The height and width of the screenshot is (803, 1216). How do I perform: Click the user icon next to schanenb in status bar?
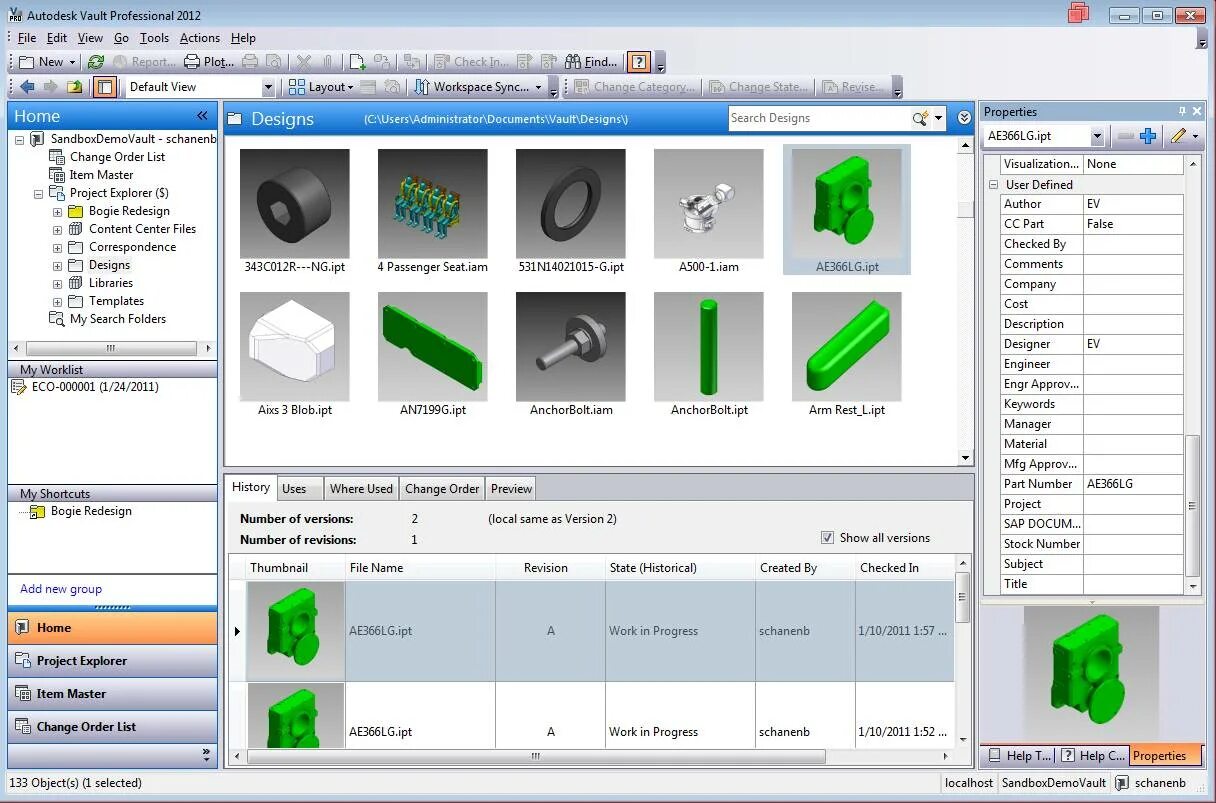pos(1122,783)
